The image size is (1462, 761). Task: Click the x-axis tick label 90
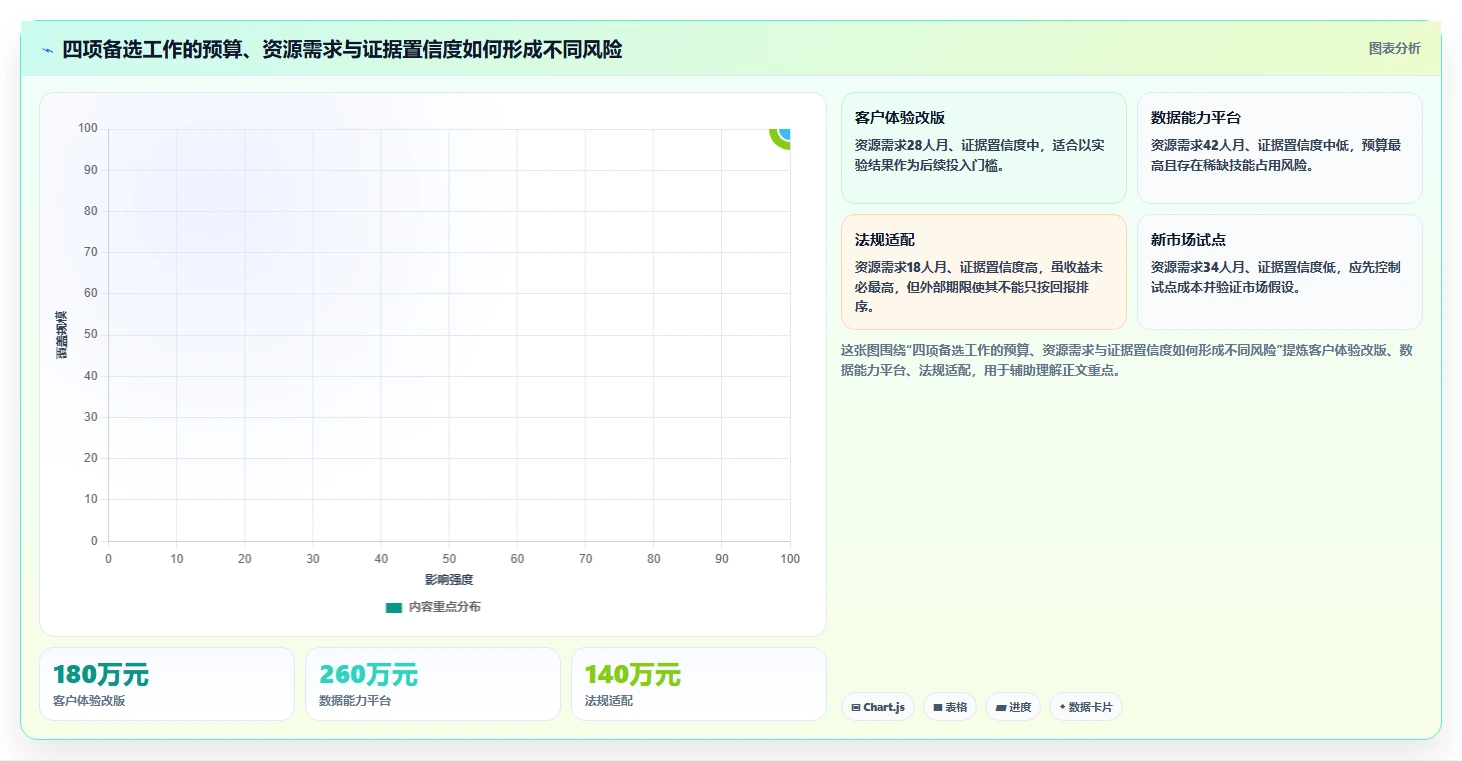click(722, 559)
